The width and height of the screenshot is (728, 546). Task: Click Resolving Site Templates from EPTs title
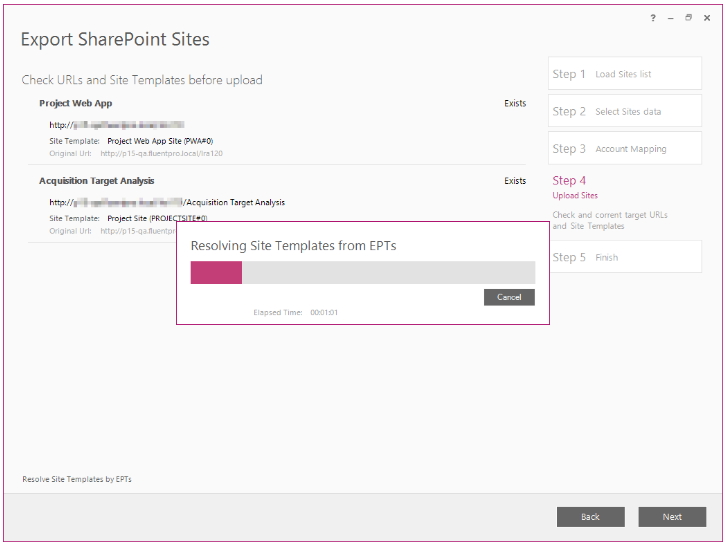(293, 246)
